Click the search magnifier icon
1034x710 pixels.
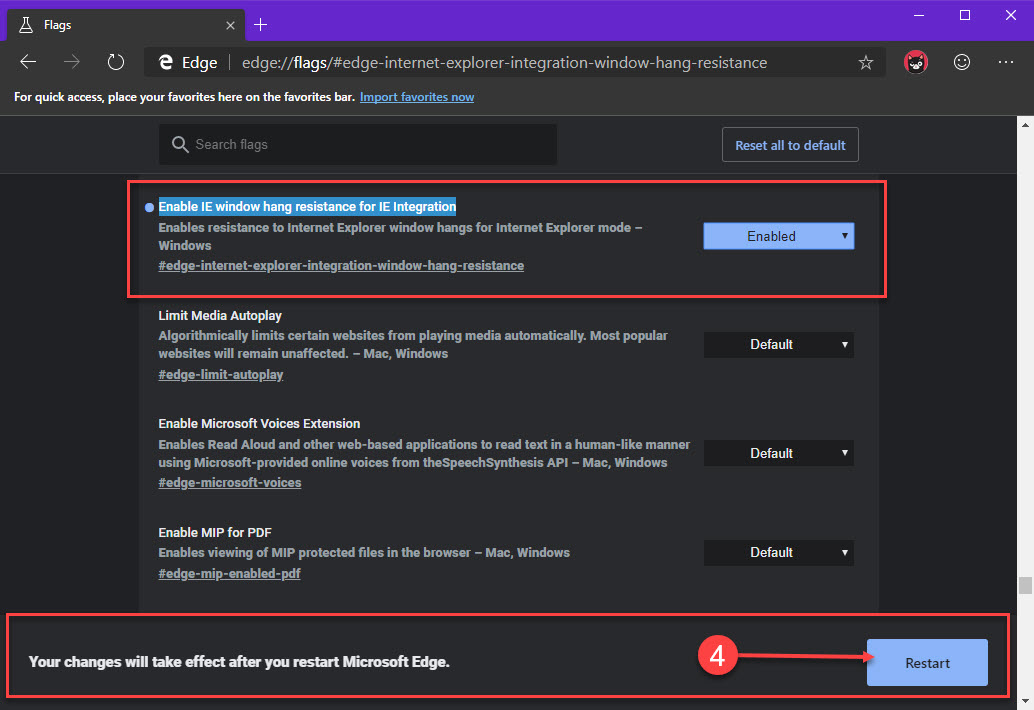[179, 144]
